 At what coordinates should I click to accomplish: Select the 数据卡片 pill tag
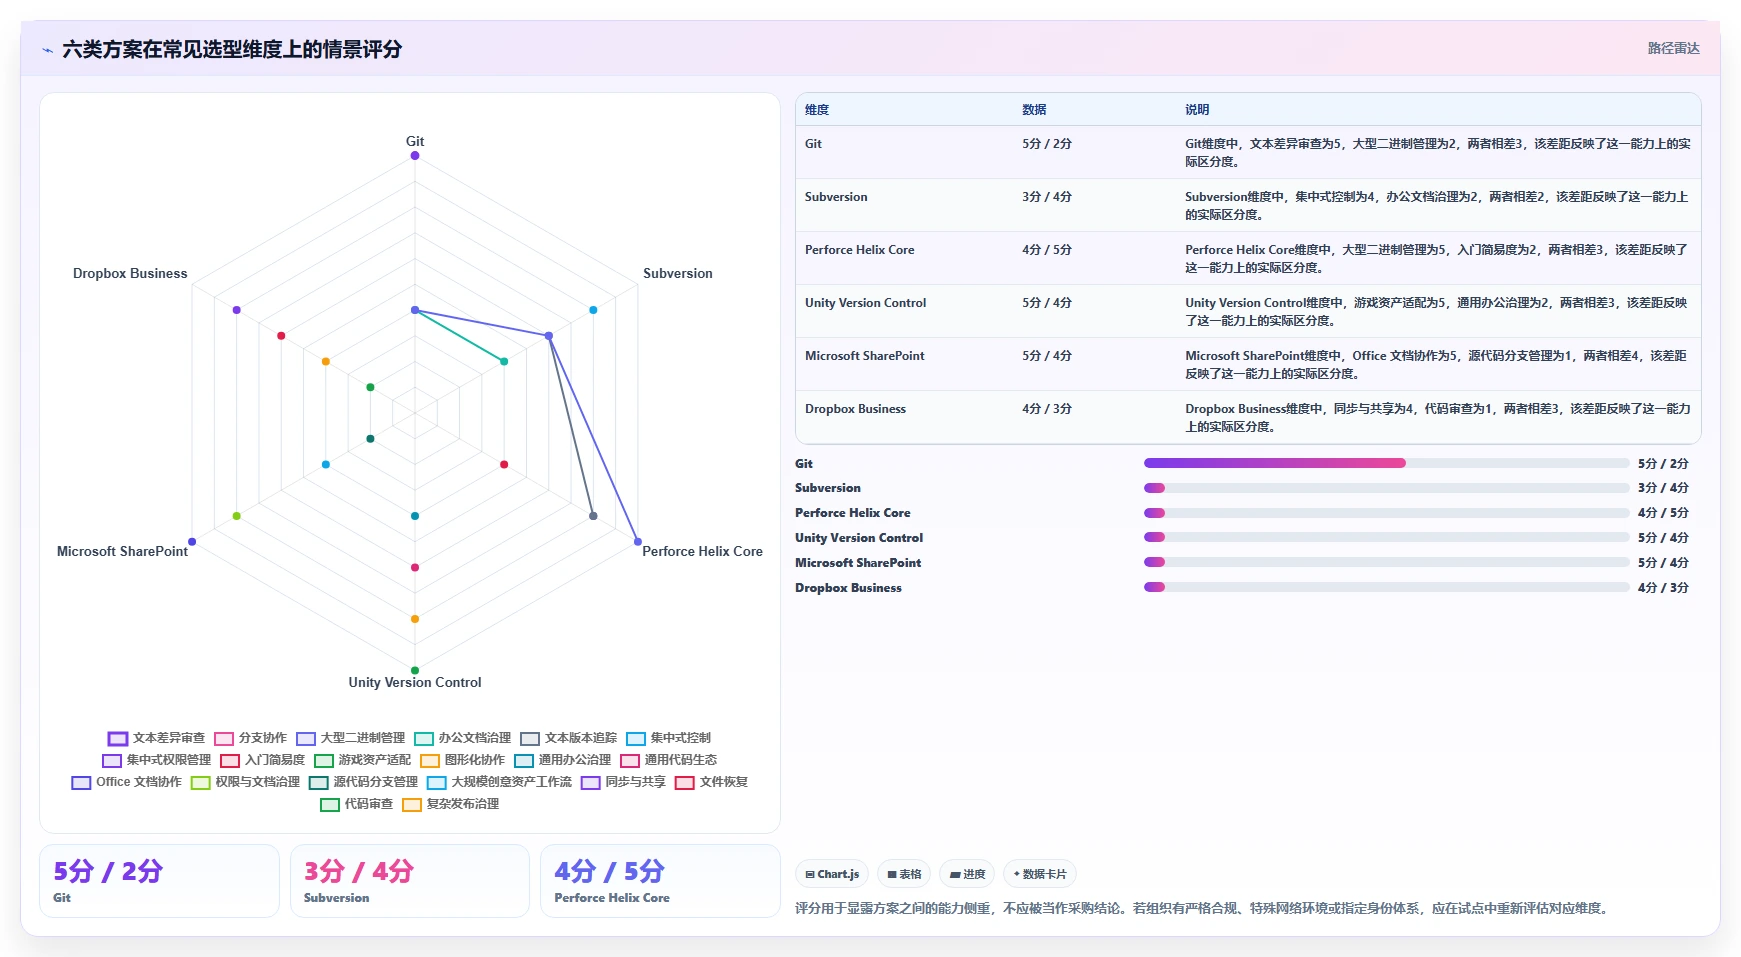click(x=1040, y=874)
